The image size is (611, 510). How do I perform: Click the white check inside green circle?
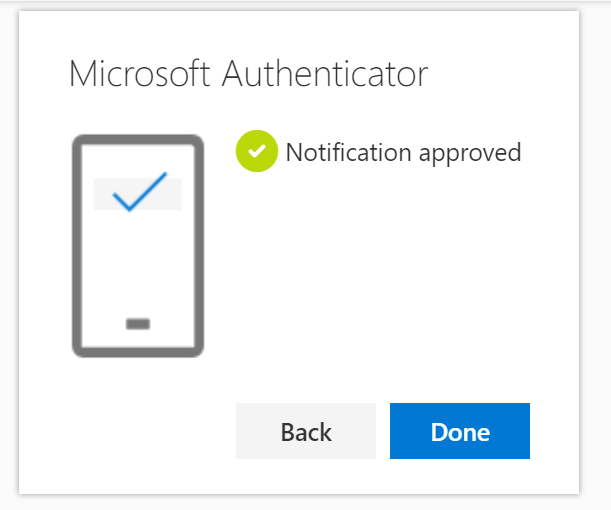point(257,151)
